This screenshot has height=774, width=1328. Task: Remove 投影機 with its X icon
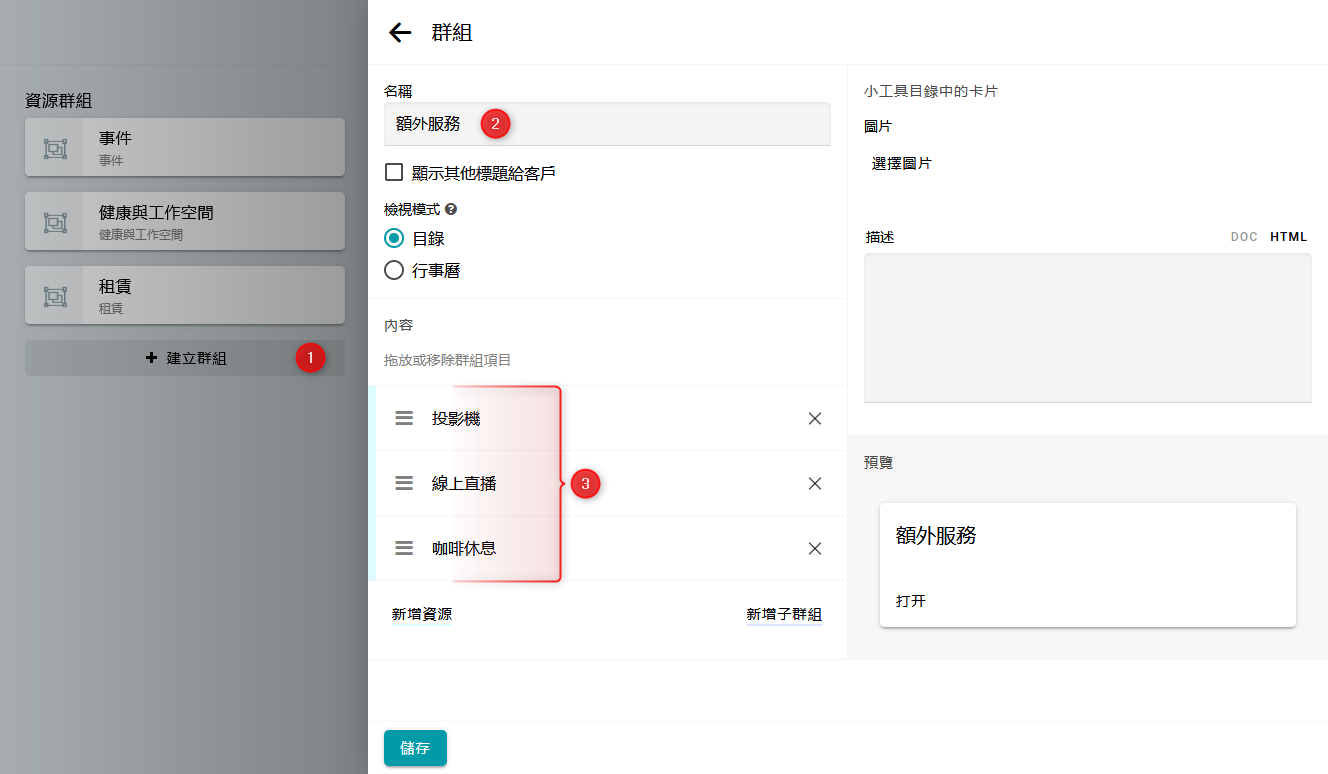pos(815,418)
